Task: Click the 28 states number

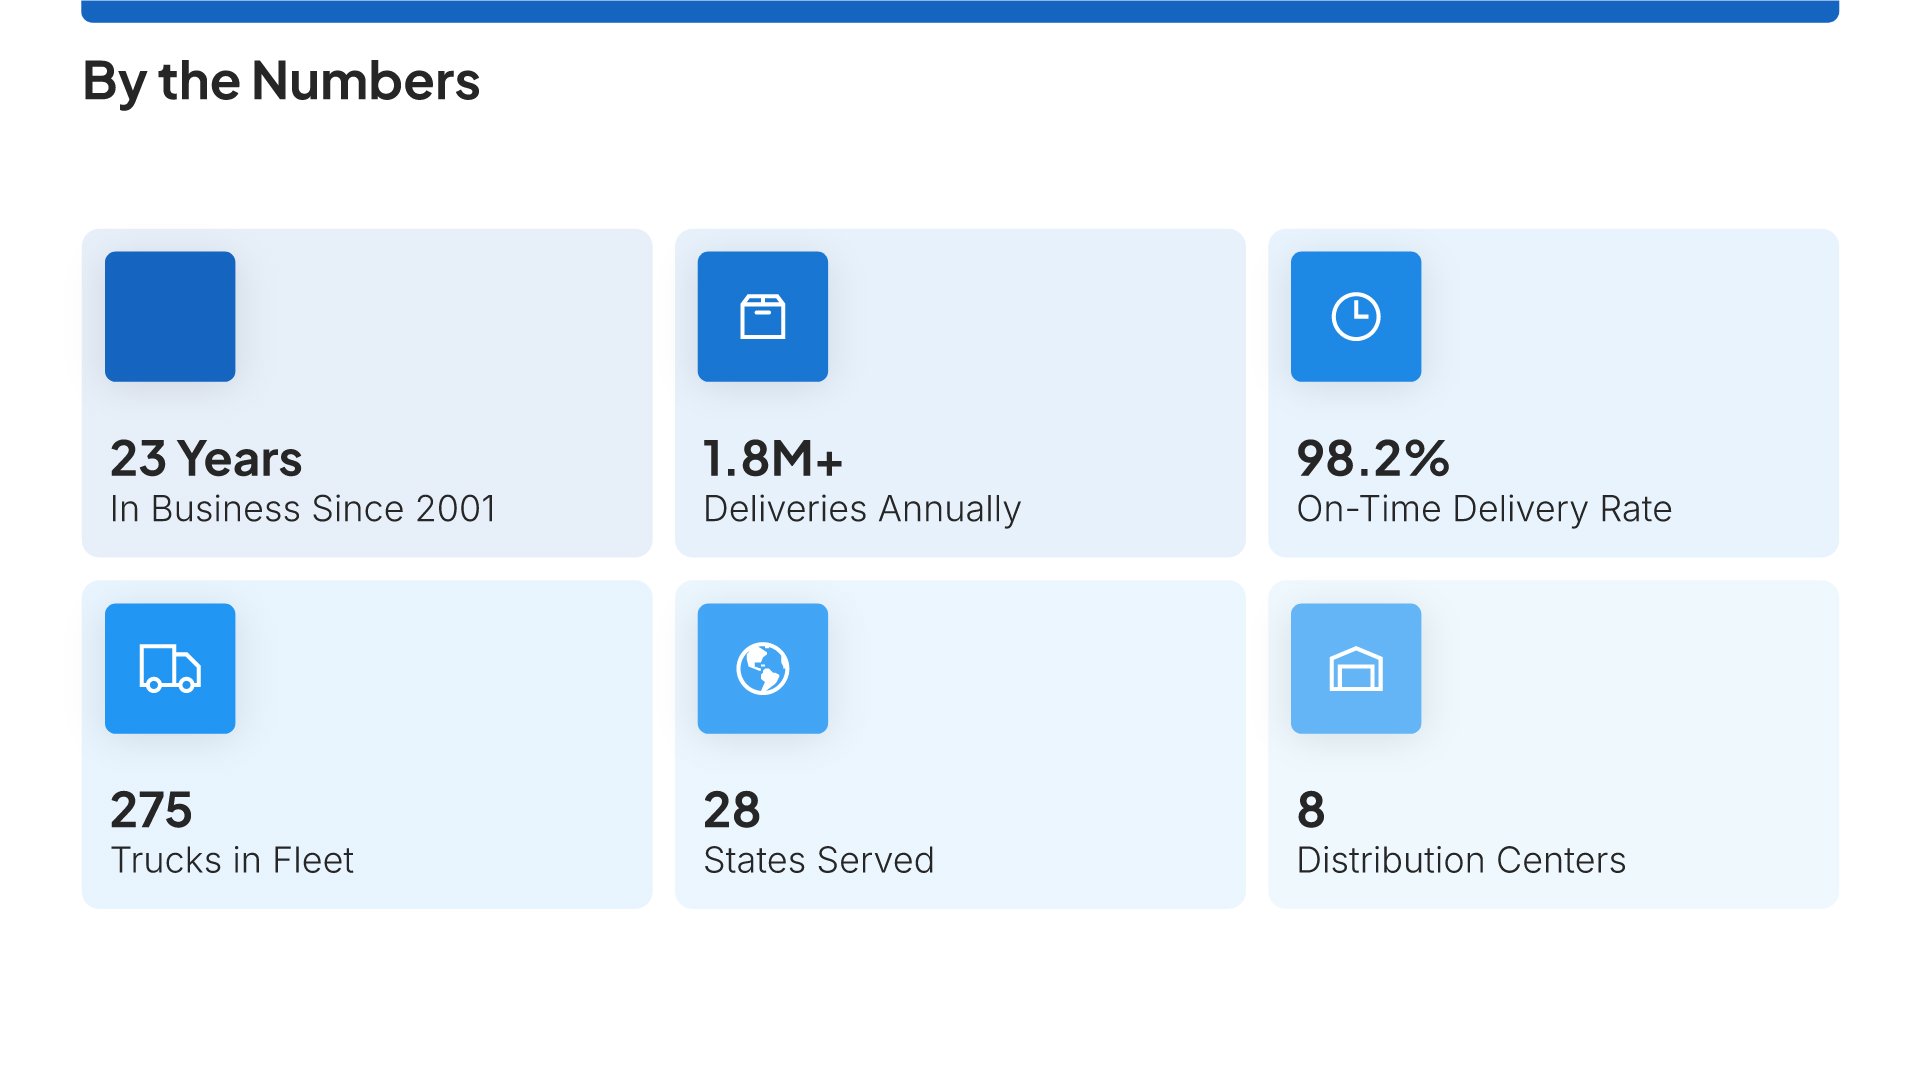Action: [732, 810]
